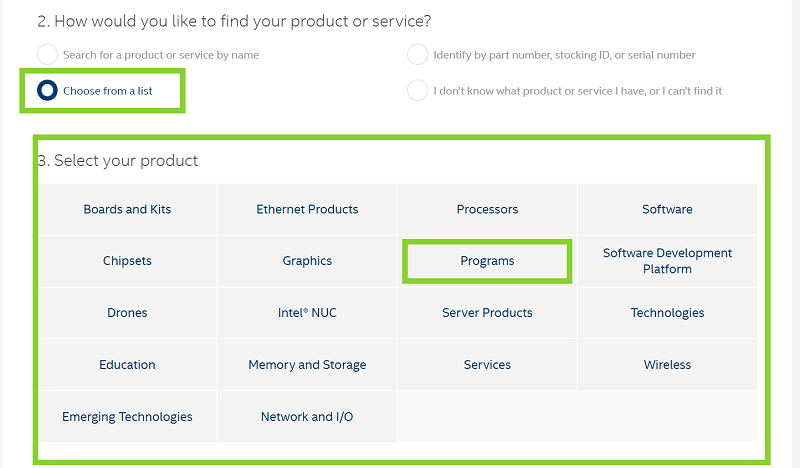
Task: Open the Network and I/O category
Action: [307, 417]
